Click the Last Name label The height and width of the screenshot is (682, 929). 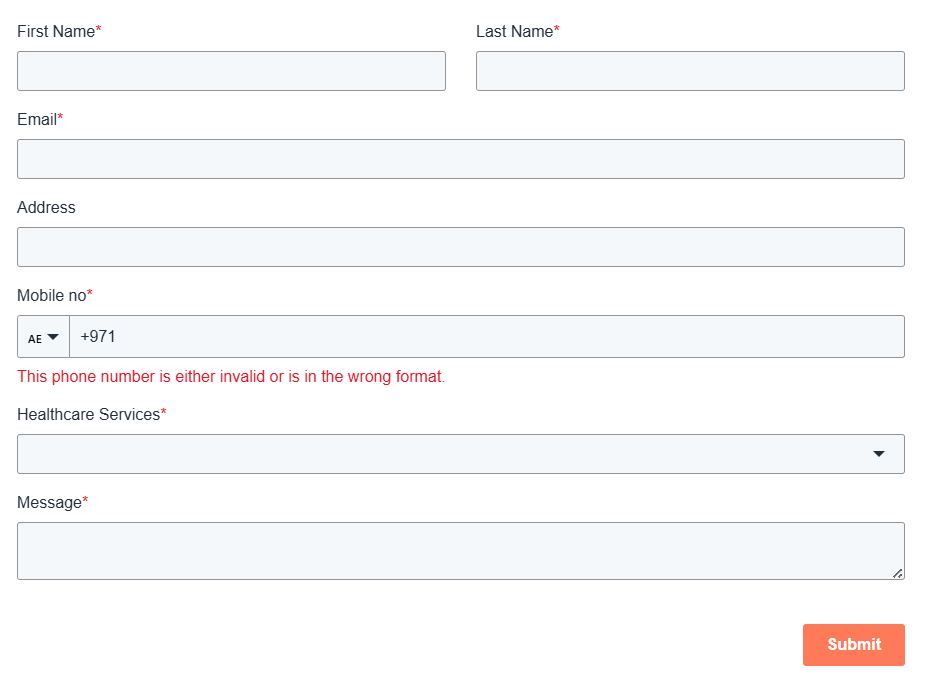(x=514, y=32)
